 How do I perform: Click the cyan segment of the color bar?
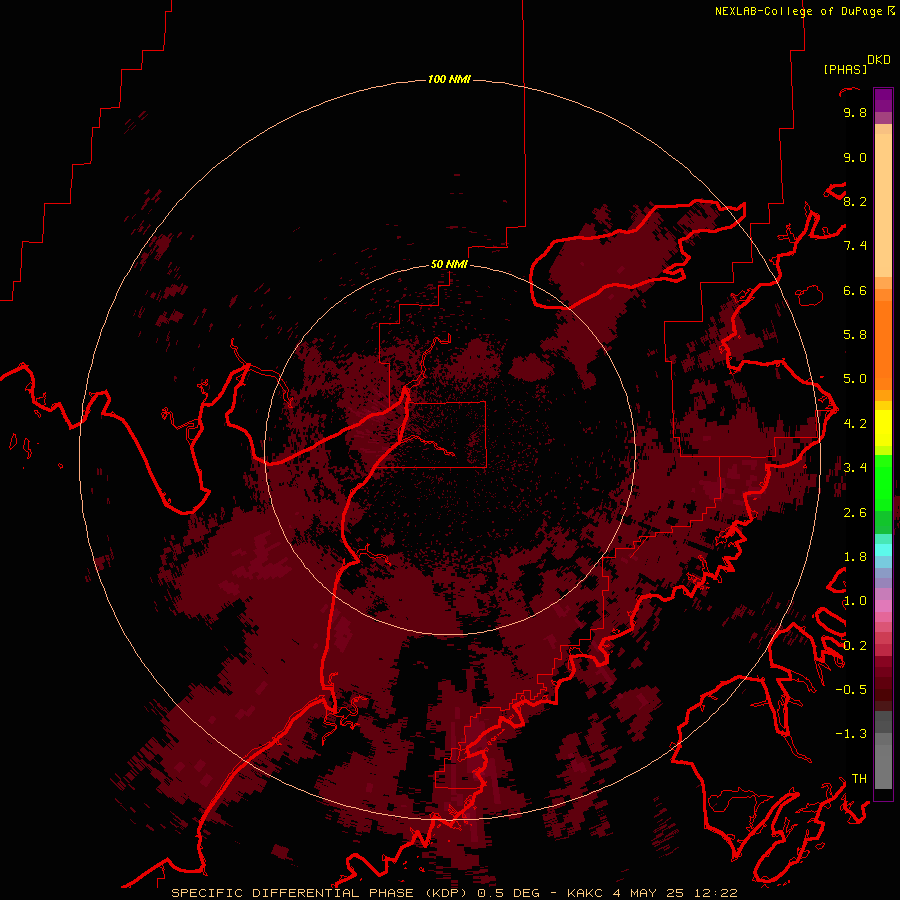(x=883, y=550)
